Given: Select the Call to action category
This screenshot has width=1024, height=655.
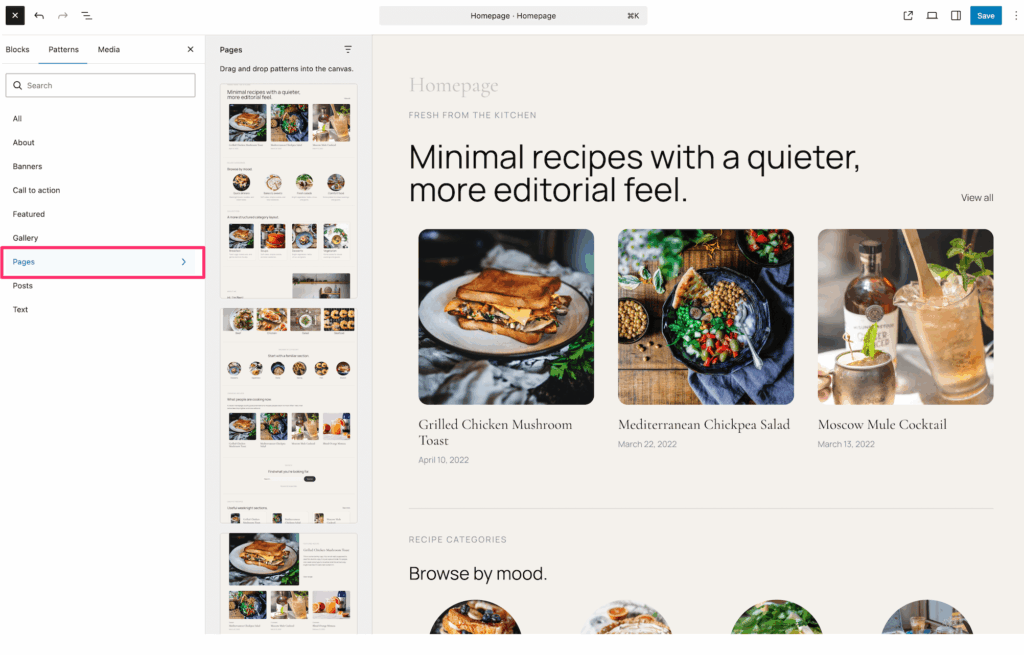Looking at the screenshot, I should pos(37,191).
